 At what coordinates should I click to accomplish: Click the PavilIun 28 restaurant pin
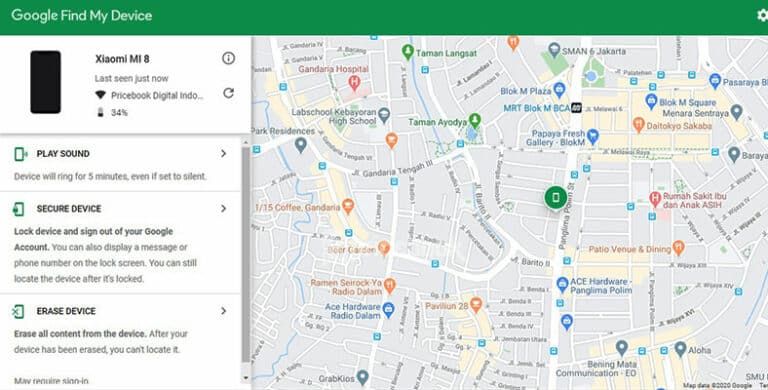476,305
